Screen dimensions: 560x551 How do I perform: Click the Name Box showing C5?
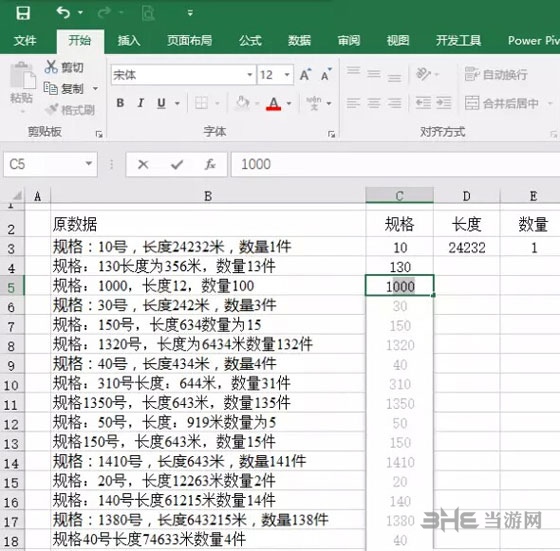pos(44,164)
